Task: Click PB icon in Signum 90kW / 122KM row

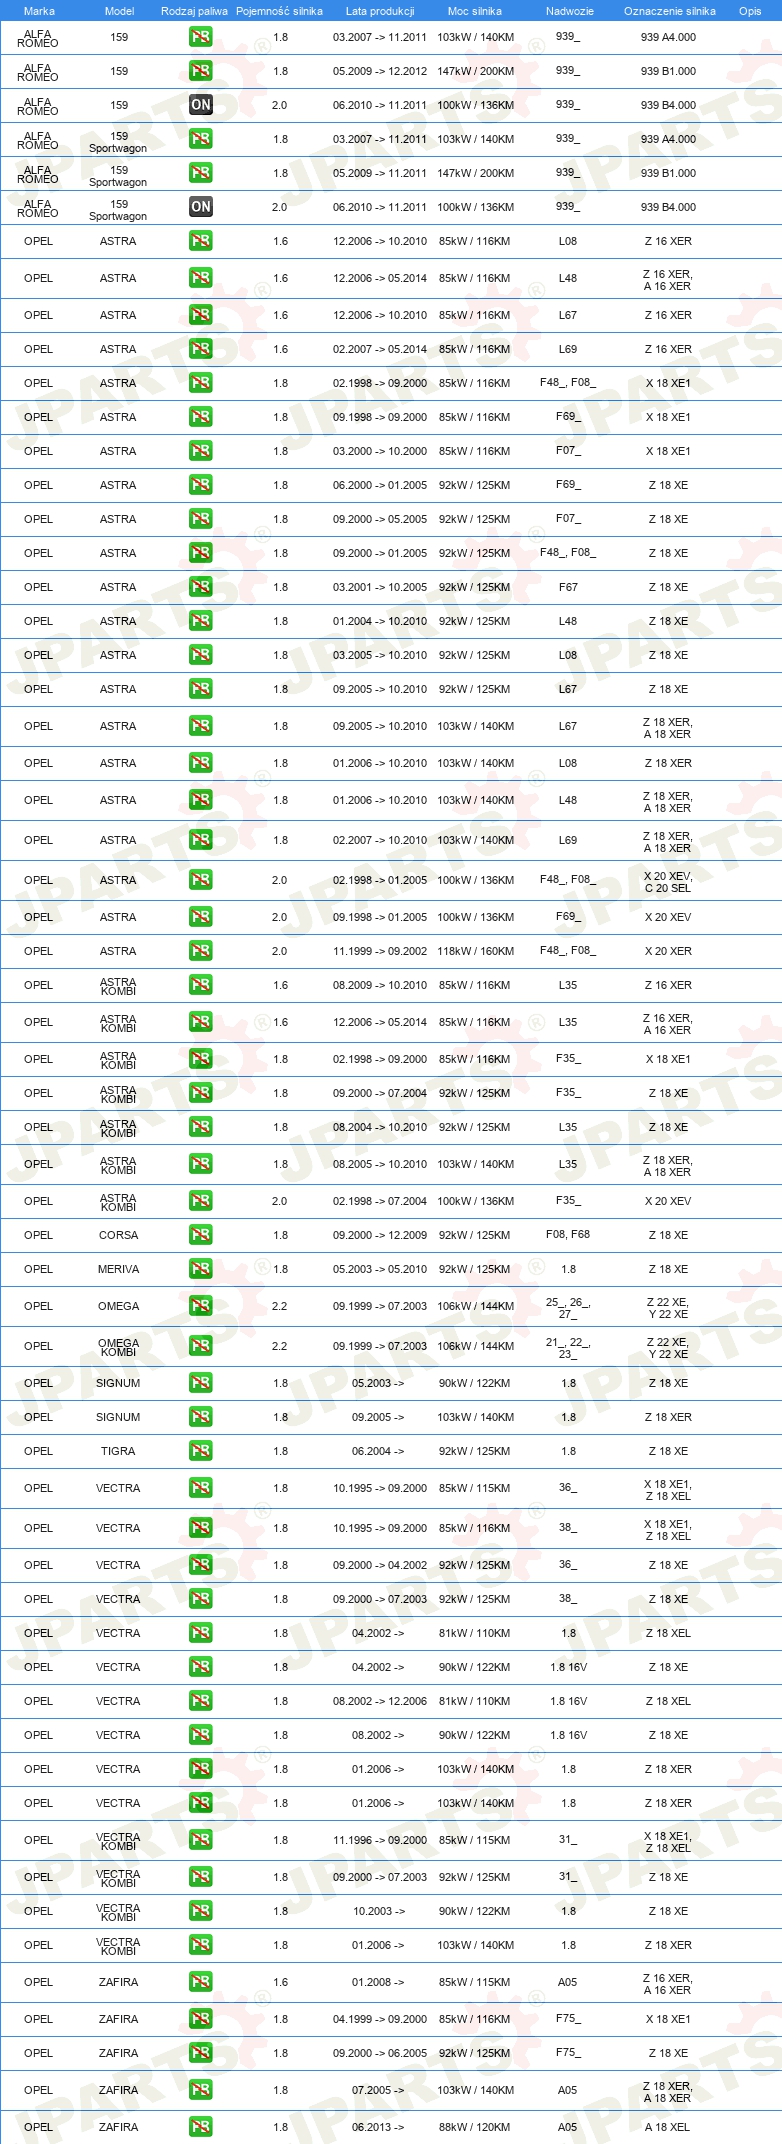Action: (201, 1383)
